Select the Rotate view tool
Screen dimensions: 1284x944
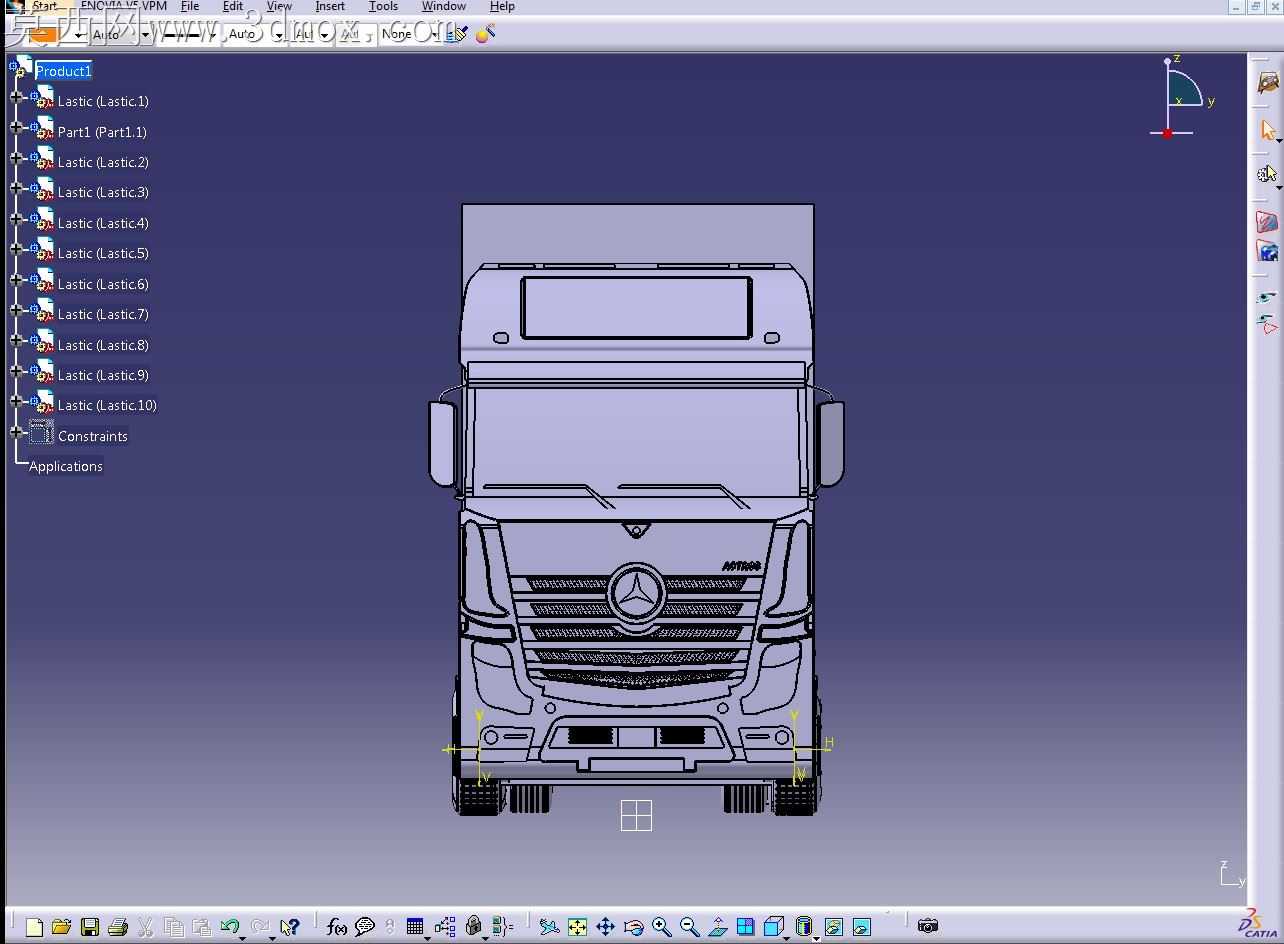tap(633, 927)
